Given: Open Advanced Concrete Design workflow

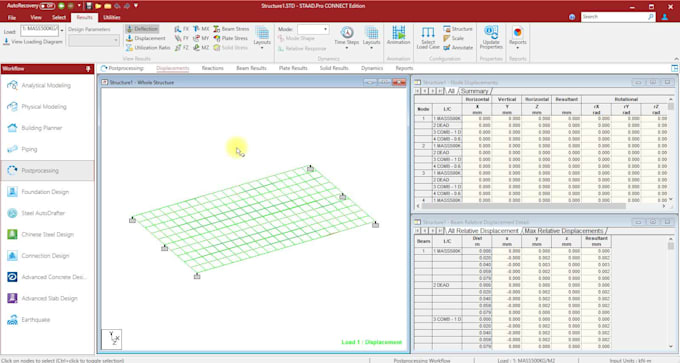Looking at the screenshot, I should 47,277.
